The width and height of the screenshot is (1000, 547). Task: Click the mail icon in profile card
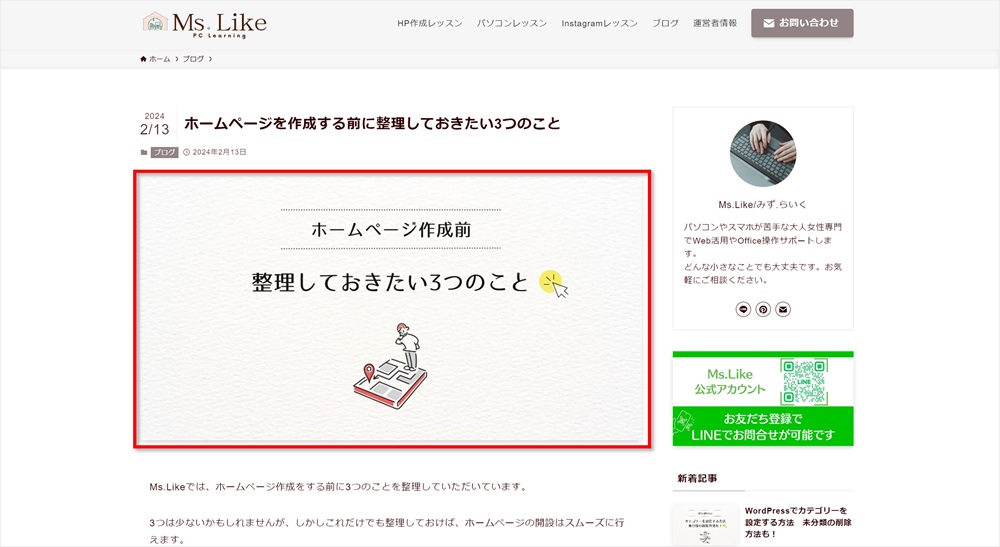coord(783,309)
